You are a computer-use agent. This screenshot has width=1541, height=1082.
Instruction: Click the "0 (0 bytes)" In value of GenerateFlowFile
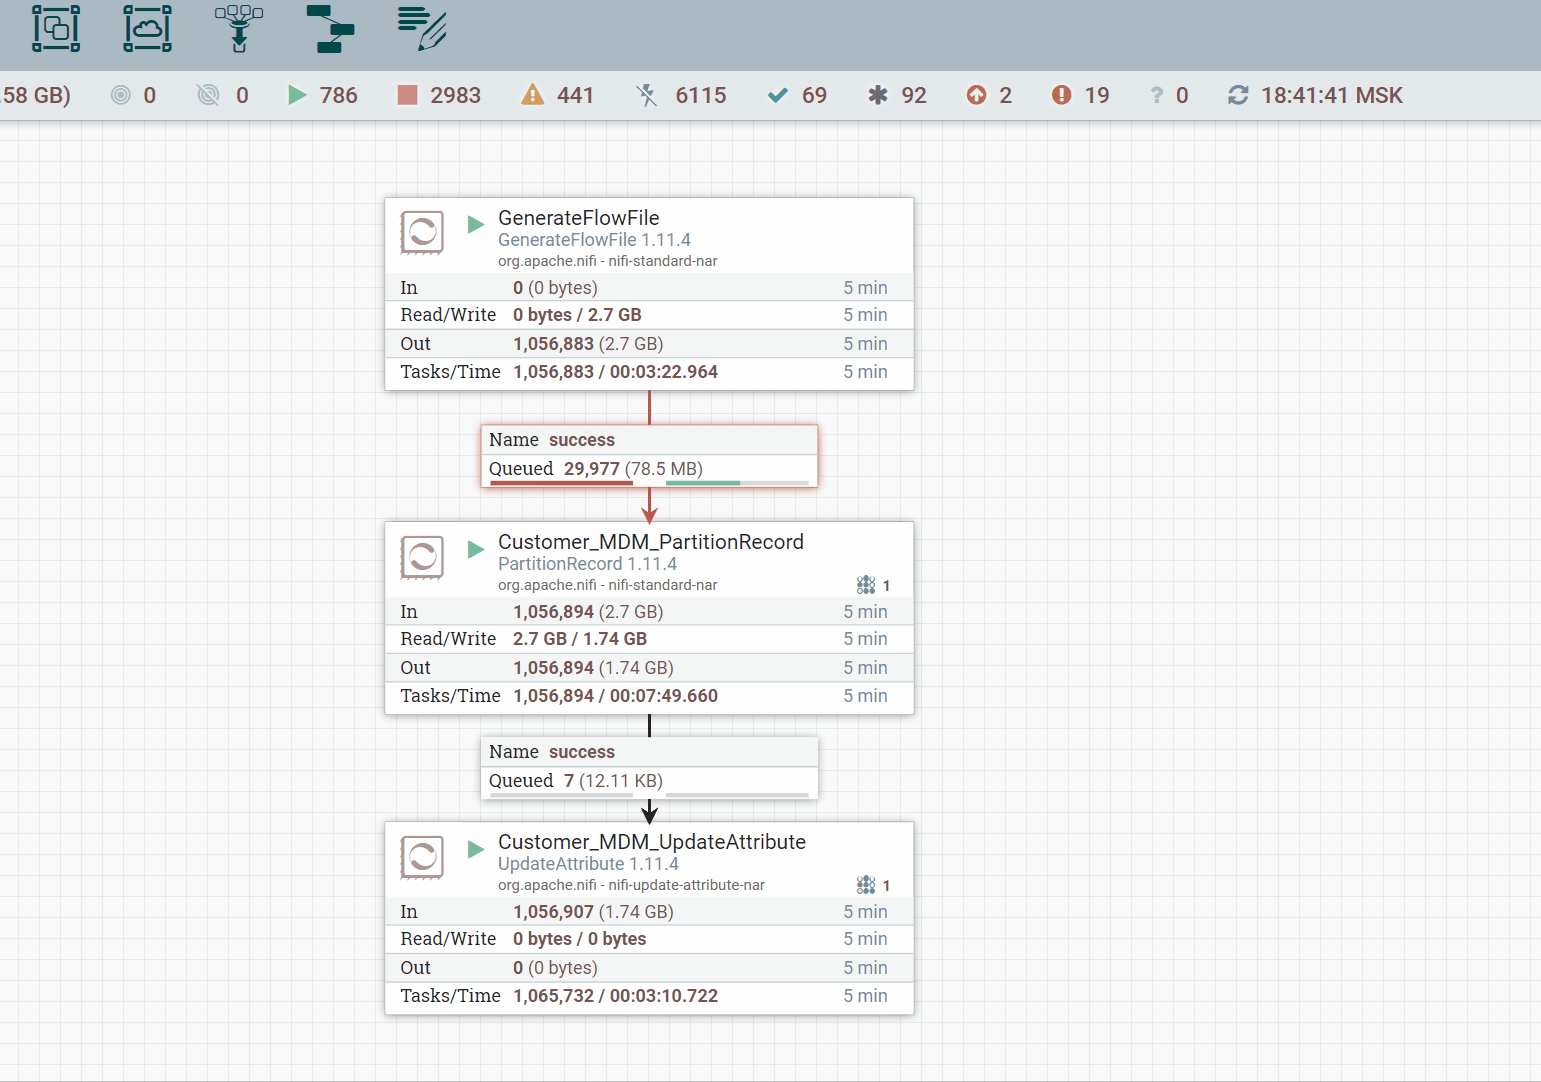point(555,288)
